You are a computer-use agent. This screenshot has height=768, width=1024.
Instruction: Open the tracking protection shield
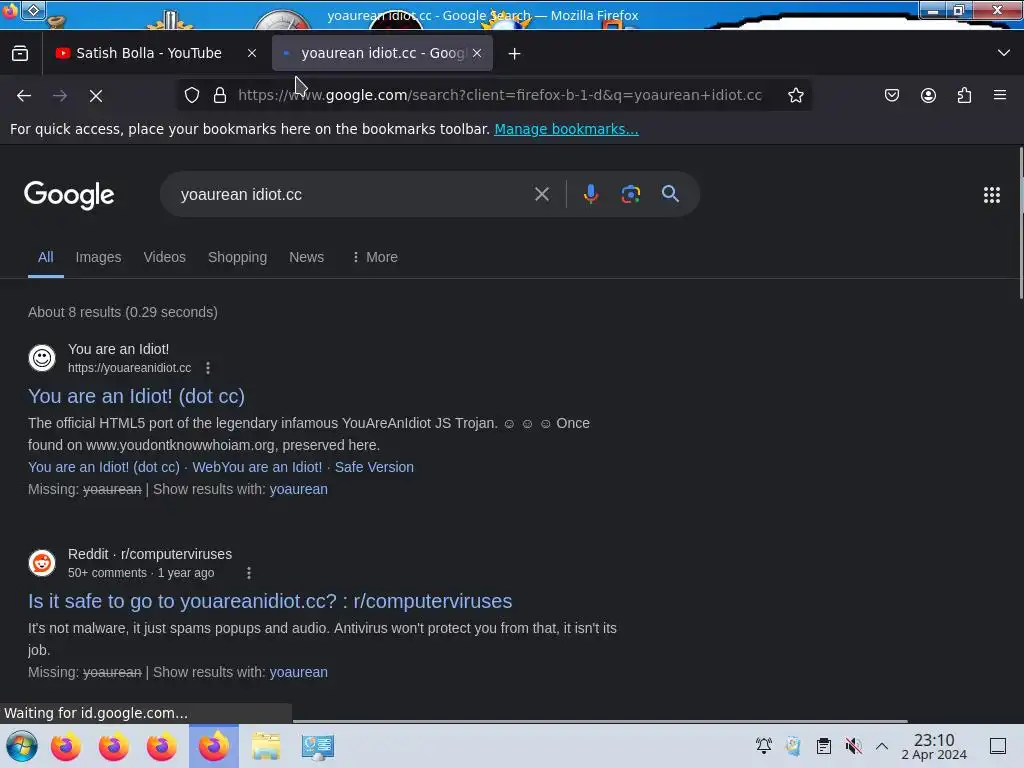tap(191, 95)
